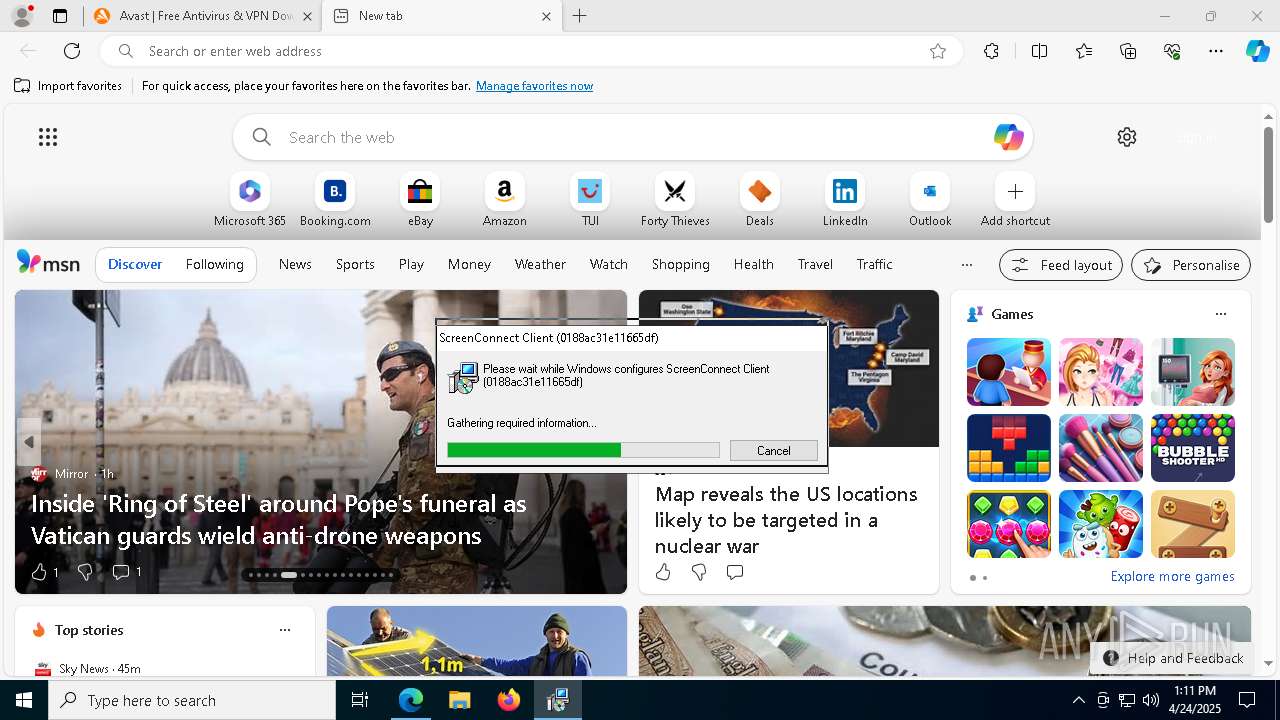
Task: Open a new browser tab
Action: tap(580, 16)
